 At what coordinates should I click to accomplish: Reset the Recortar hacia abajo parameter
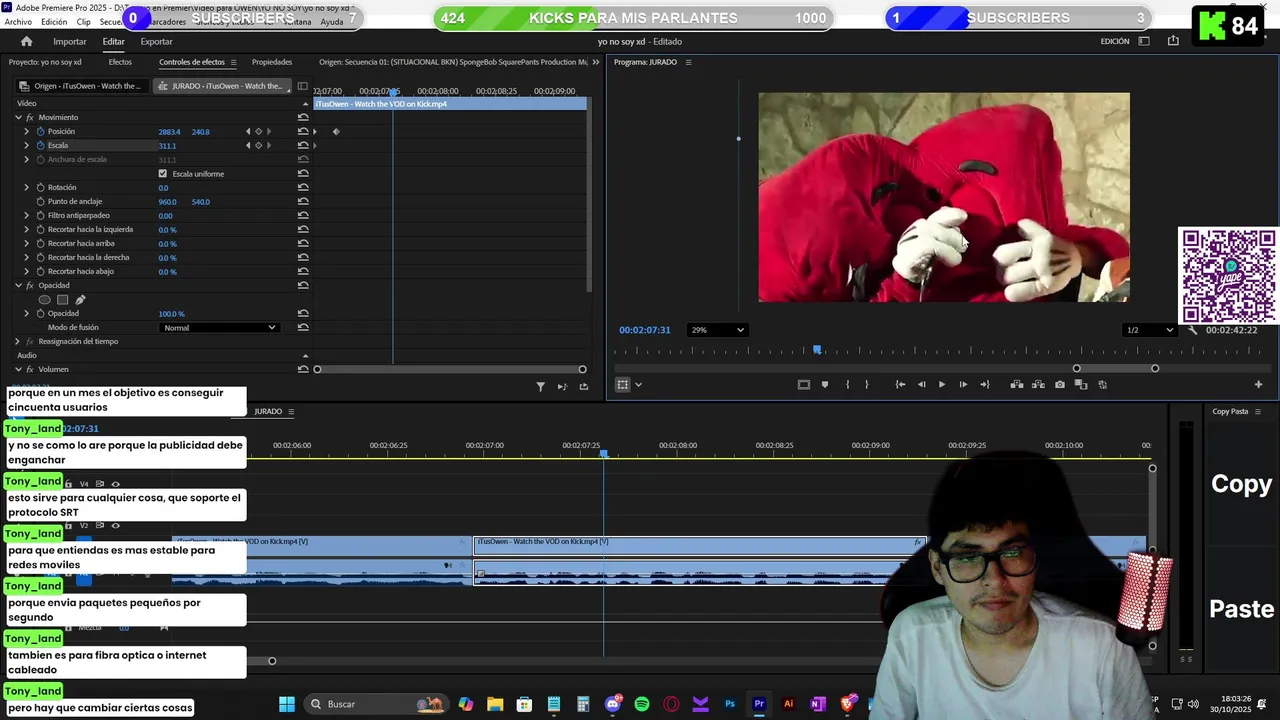tap(303, 271)
